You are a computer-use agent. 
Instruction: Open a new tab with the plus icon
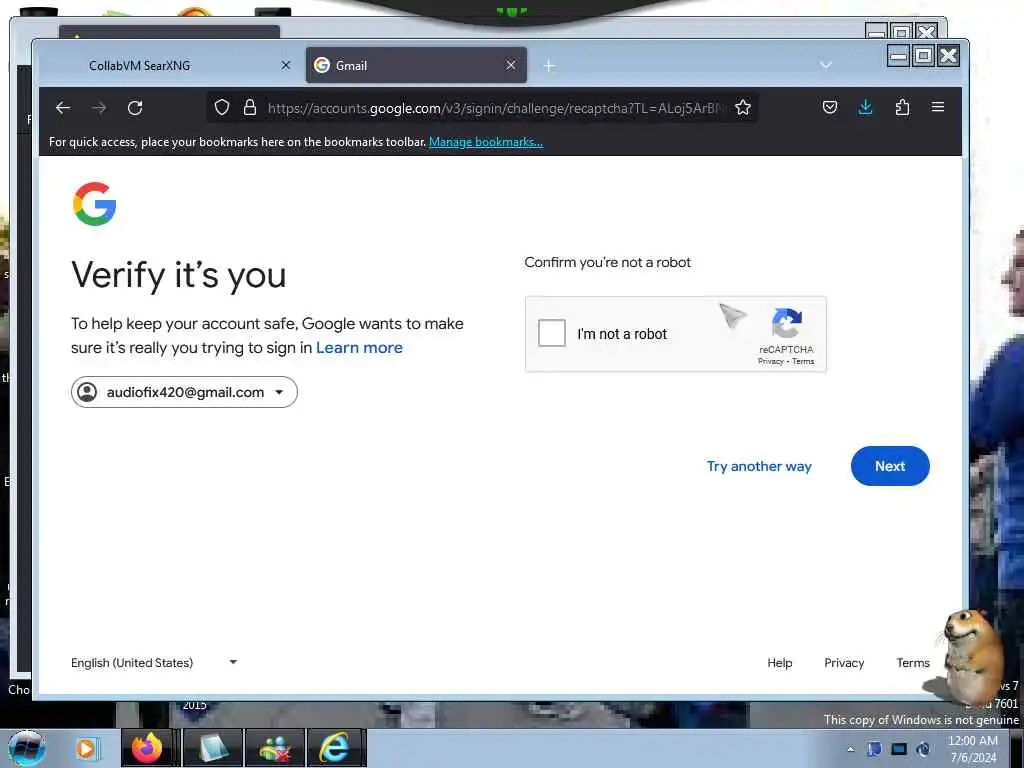click(549, 66)
